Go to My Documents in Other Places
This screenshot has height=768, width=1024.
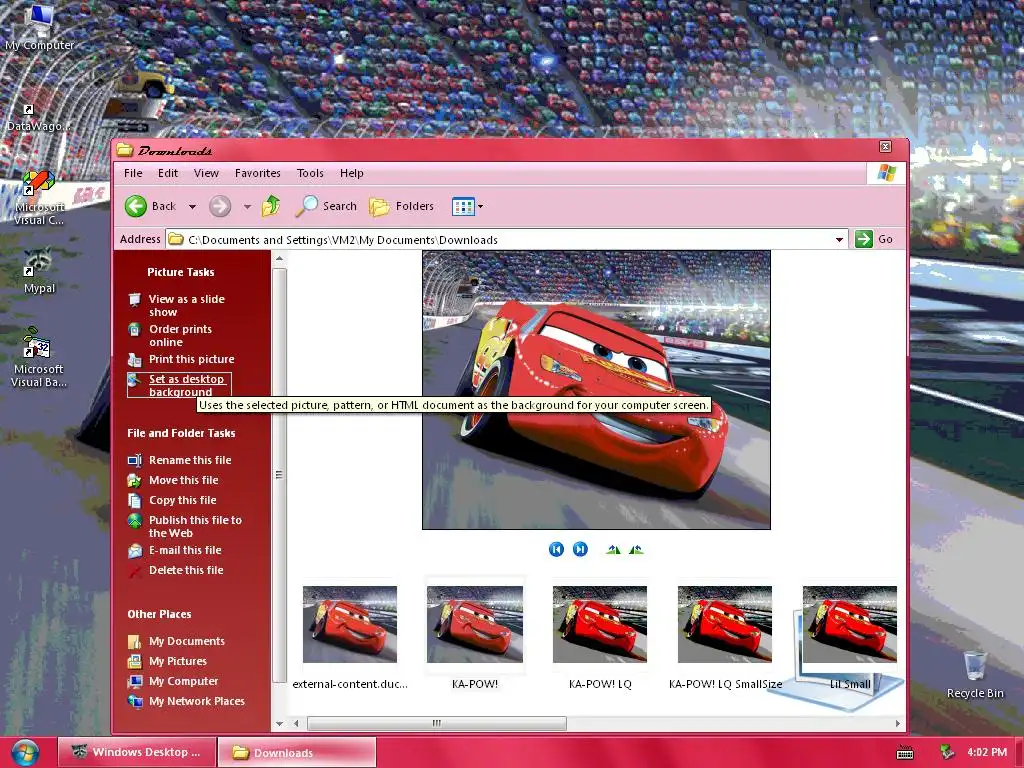click(x=187, y=641)
